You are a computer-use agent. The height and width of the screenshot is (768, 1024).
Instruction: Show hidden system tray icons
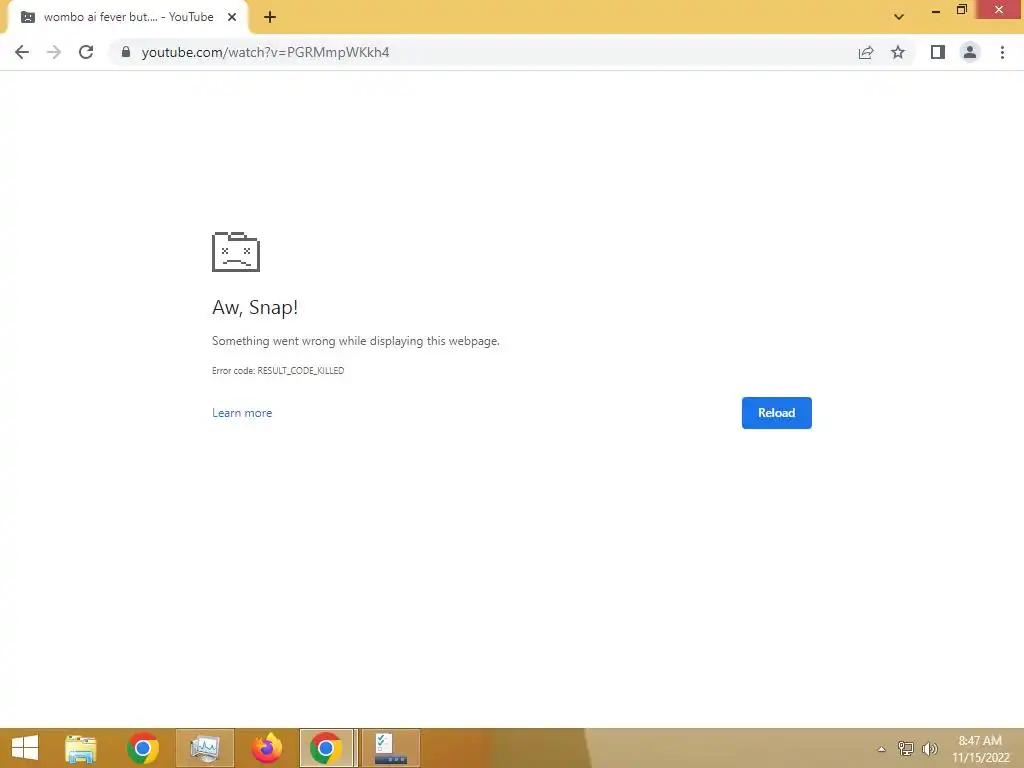882,749
